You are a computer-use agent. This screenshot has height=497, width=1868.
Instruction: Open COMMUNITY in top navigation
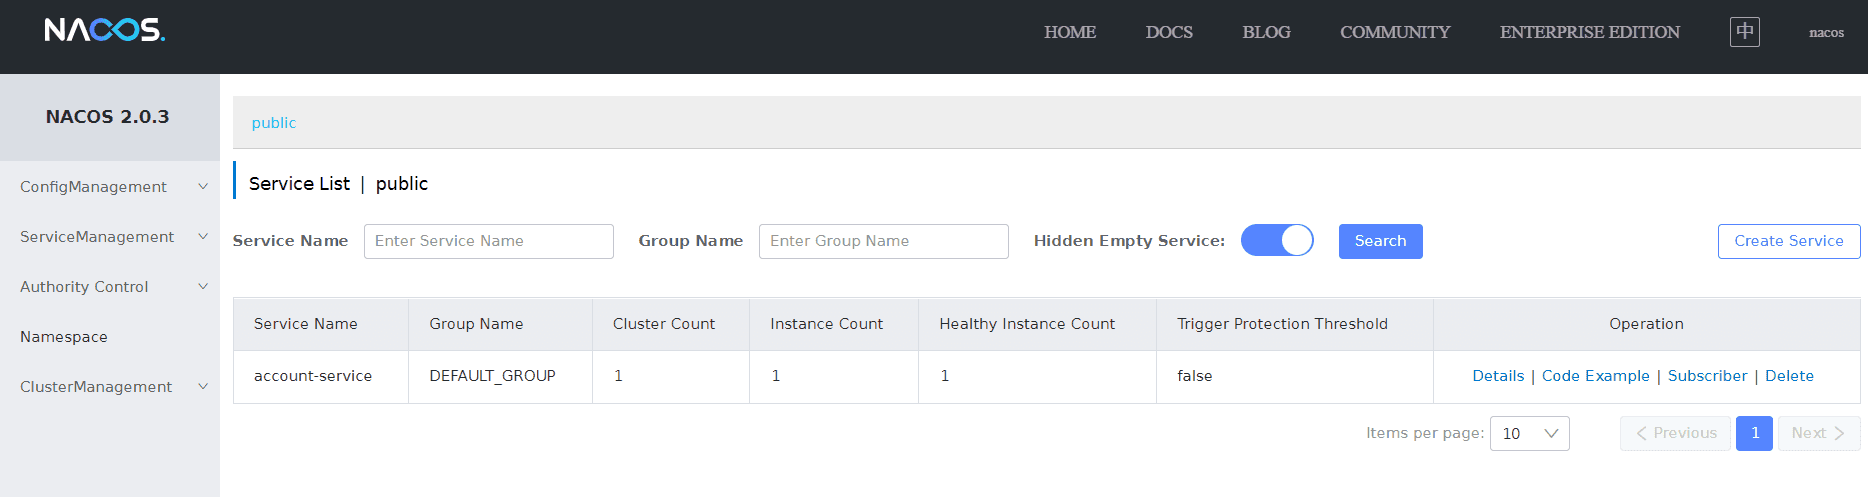click(1395, 32)
